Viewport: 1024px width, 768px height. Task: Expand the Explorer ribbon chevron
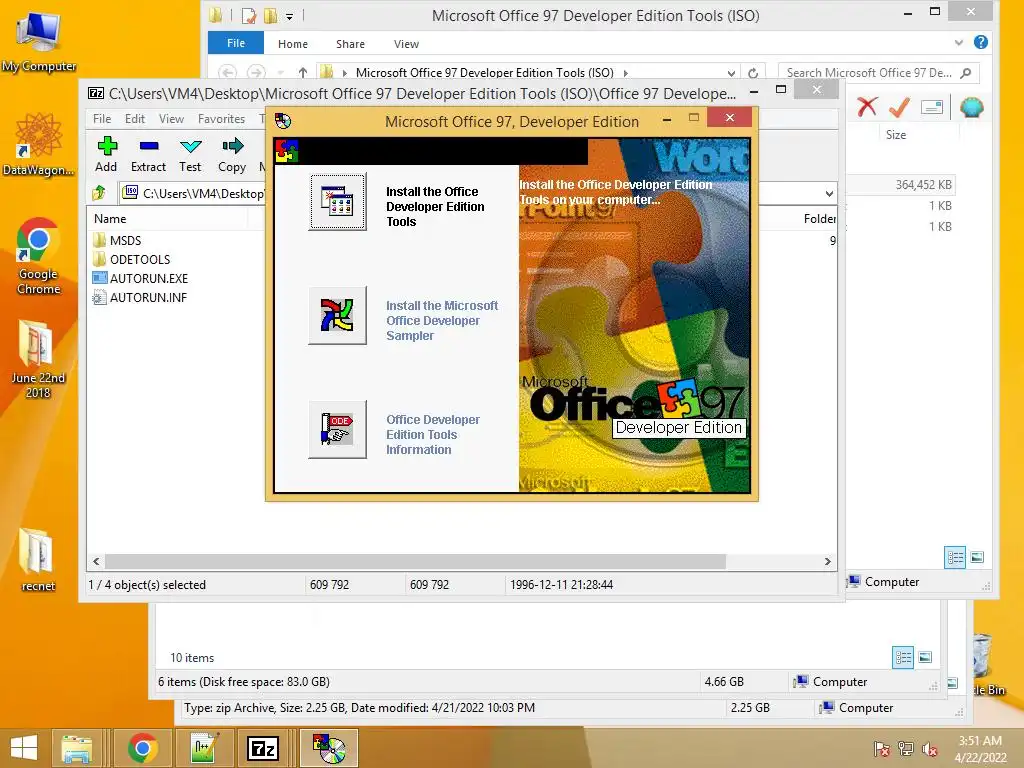pyautogui.click(x=958, y=42)
